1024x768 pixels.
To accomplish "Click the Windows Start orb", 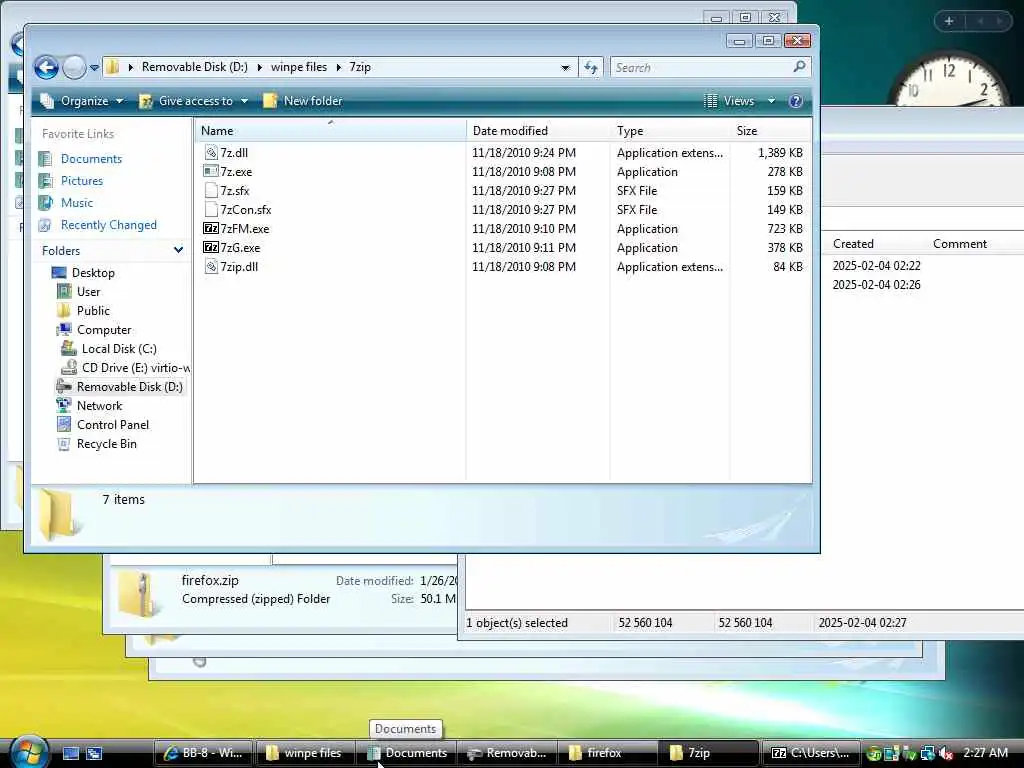I will click(x=29, y=752).
